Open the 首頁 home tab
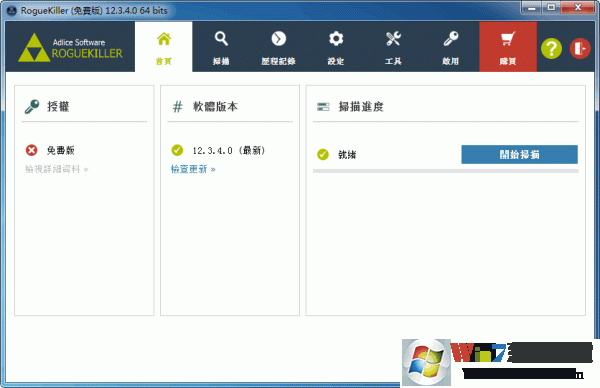The width and height of the screenshot is (600, 388). click(x=163, y=47)
